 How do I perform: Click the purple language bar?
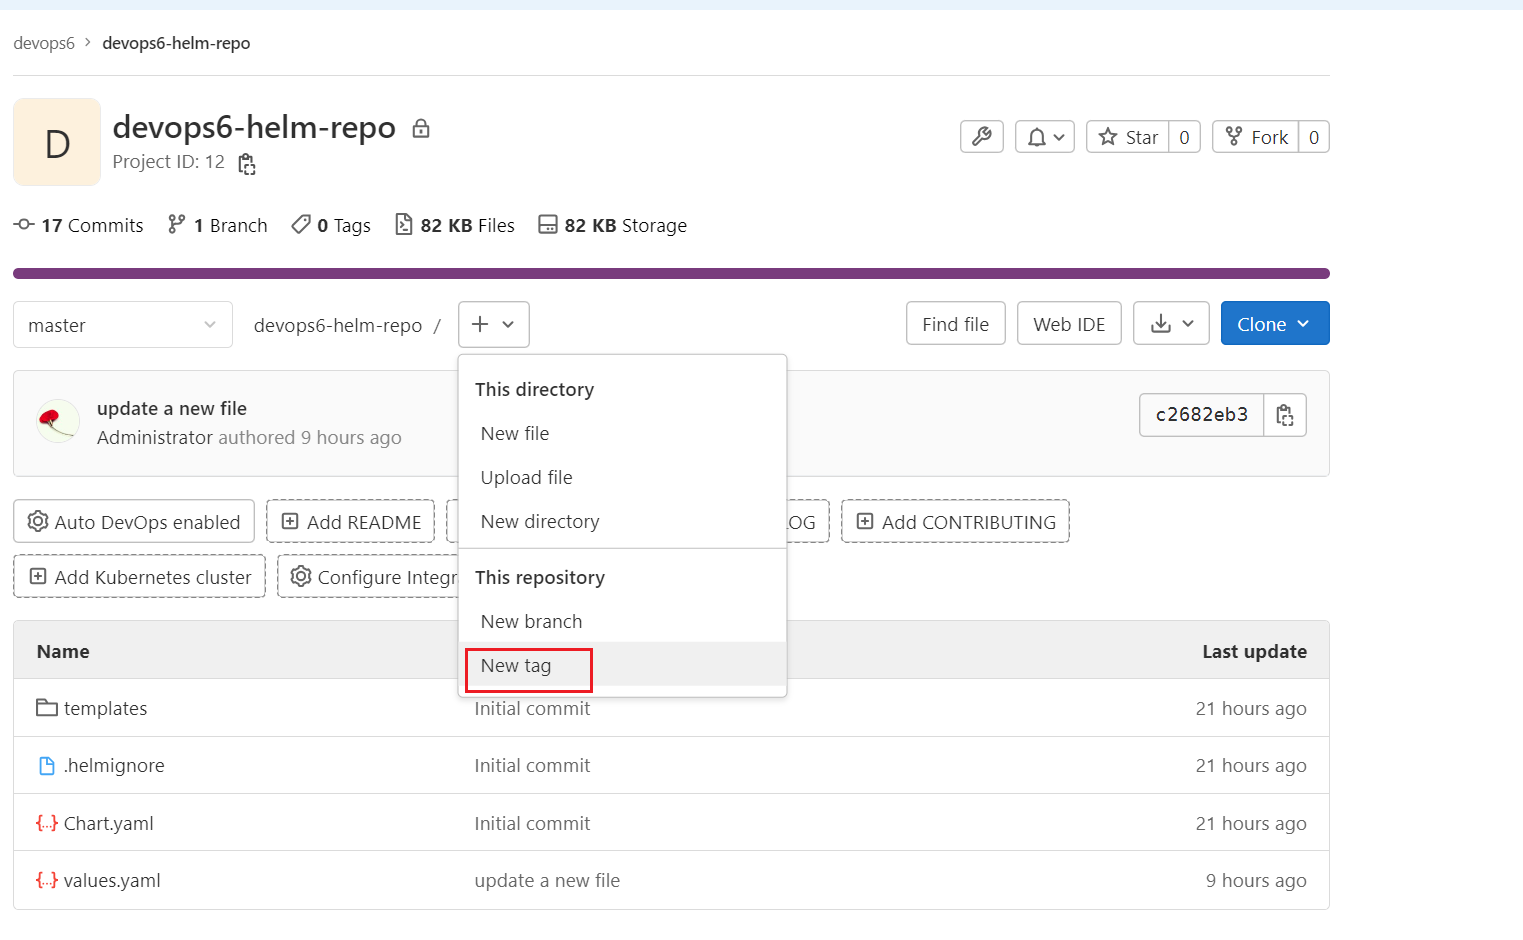[671, 273]
